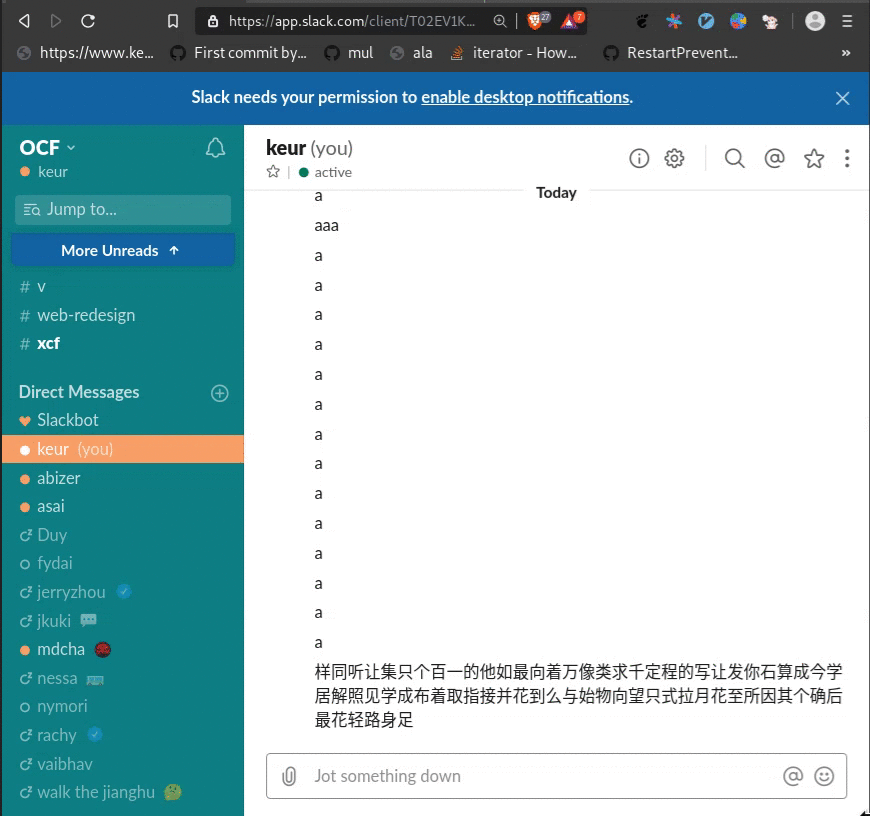The image size is (870, 816).
Task: Open the Duy direct message
Action: click(123, 535)
